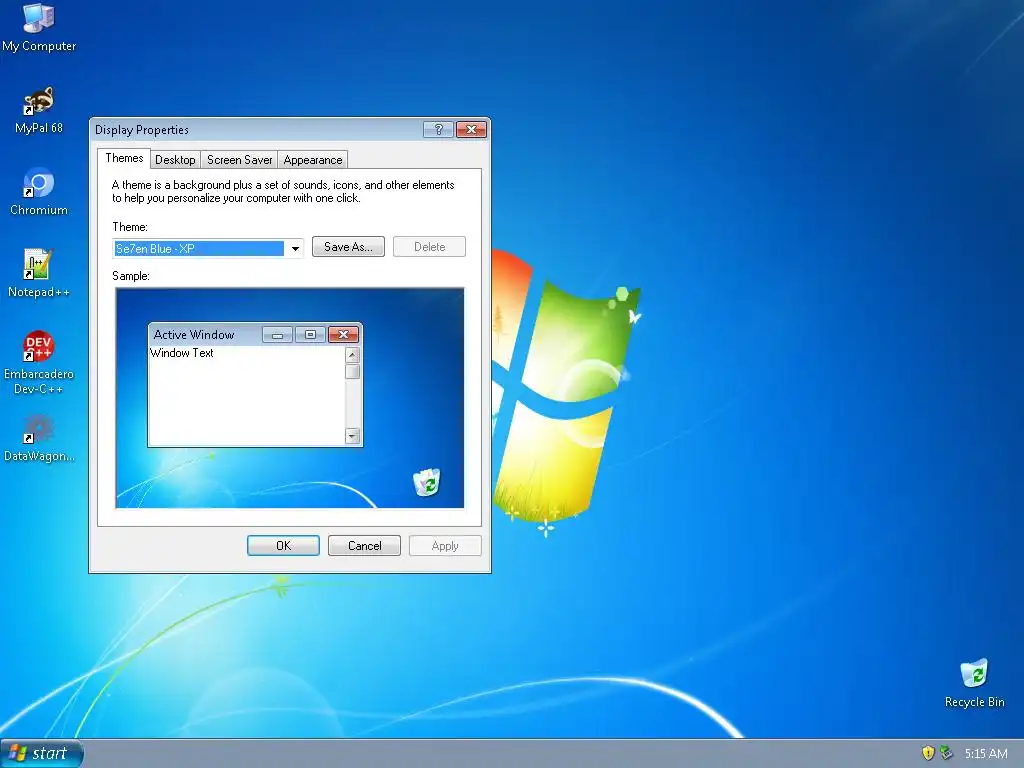Click the Apply button

[x=445, y=545]
